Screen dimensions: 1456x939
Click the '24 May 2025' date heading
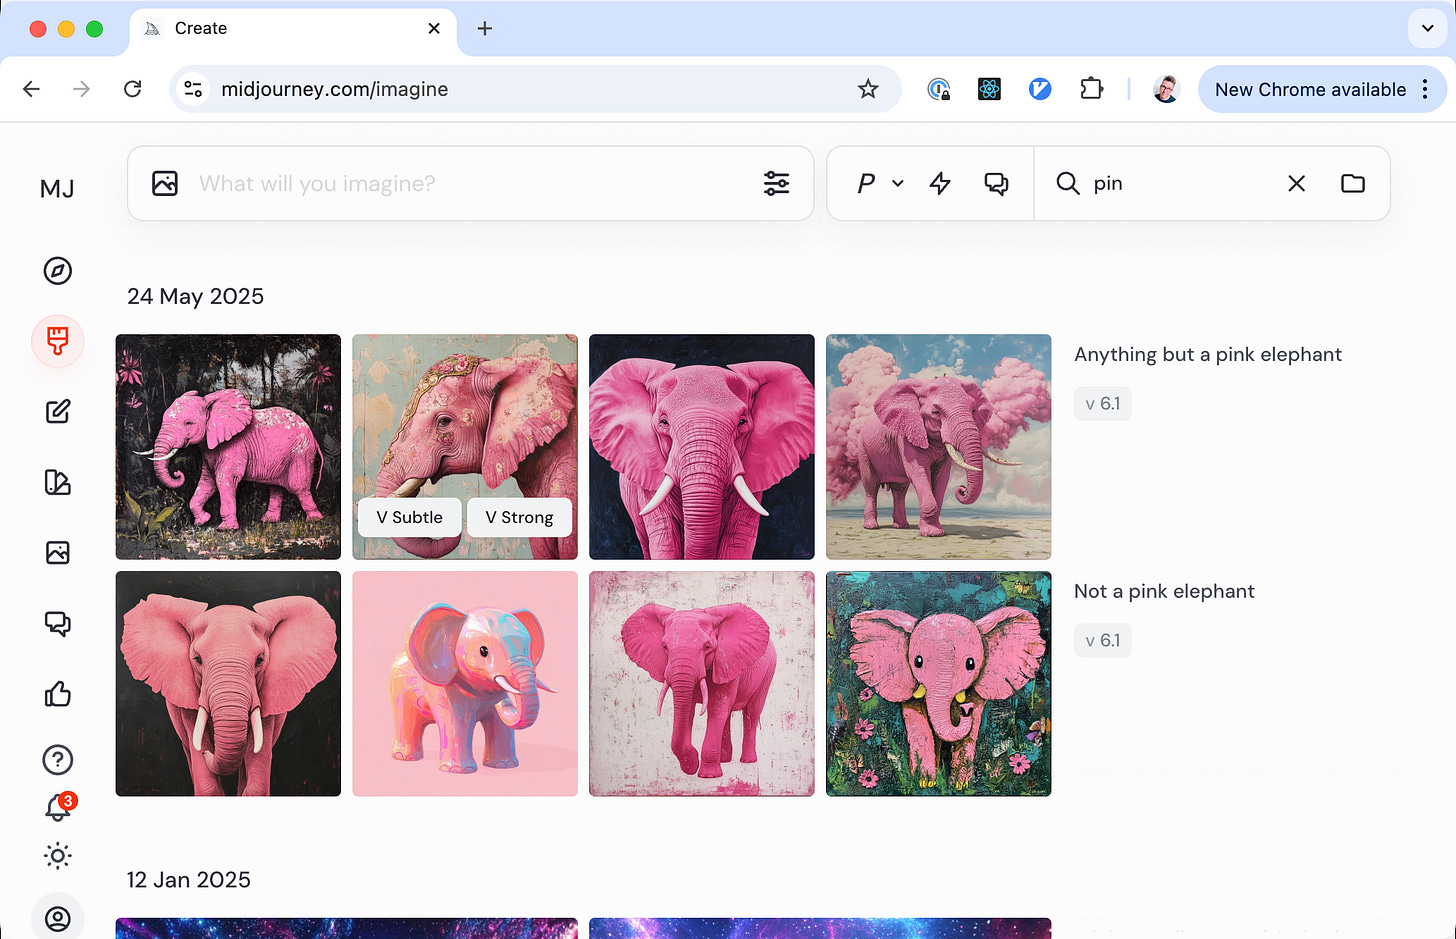pyautogui.click(x=196, y=296)
